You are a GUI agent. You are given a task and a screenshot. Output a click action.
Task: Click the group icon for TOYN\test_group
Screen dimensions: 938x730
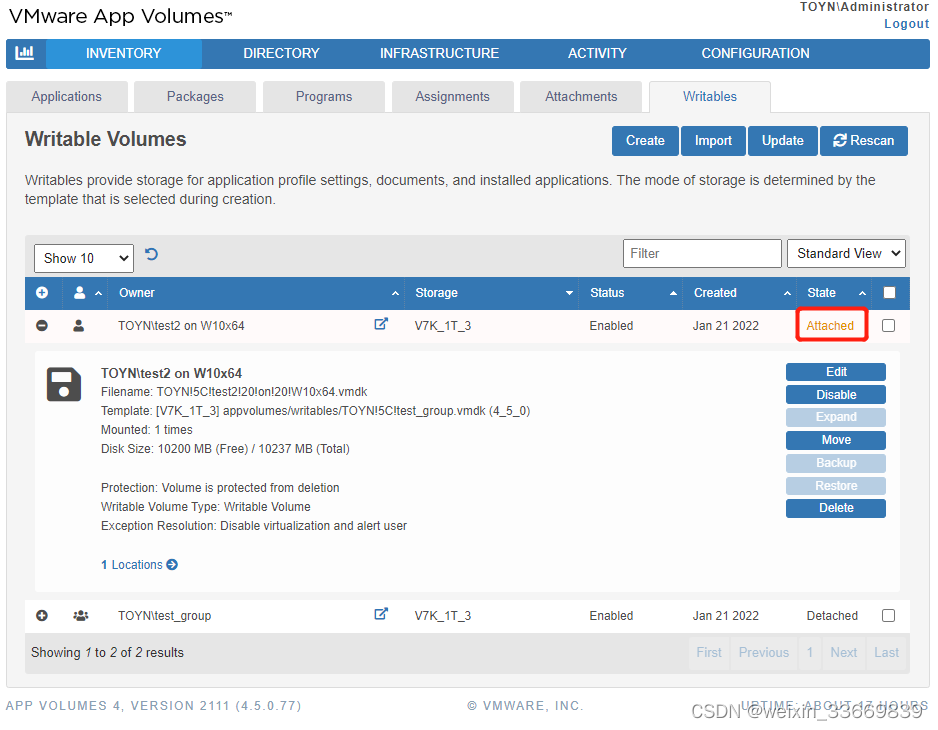(x=80, y=616)
